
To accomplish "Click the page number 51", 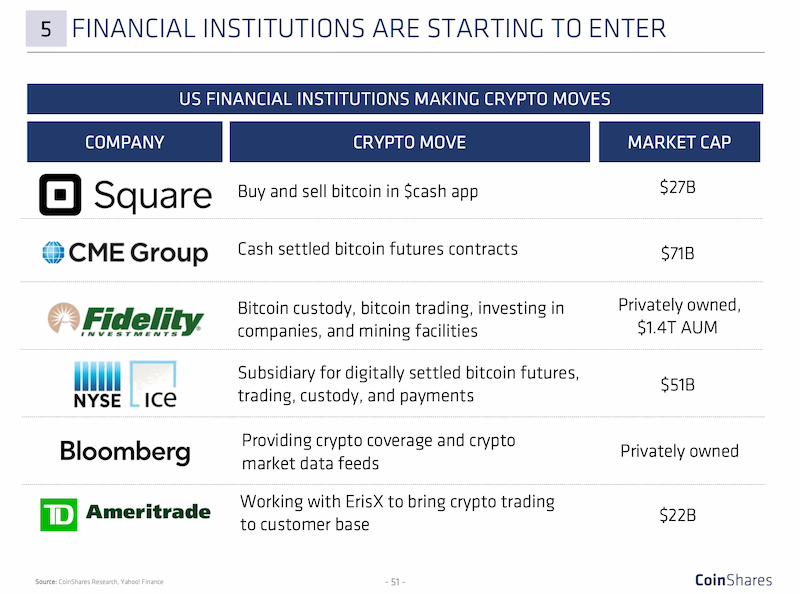I will [395, 582].
